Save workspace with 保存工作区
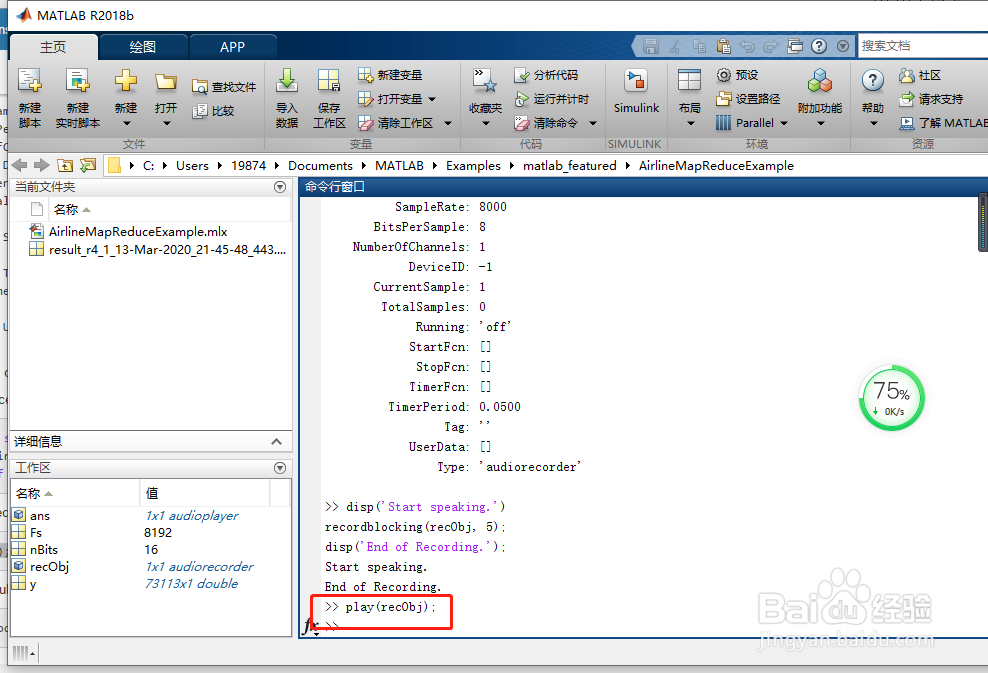Viewport: 988px width, 673px height. [329, 98]
